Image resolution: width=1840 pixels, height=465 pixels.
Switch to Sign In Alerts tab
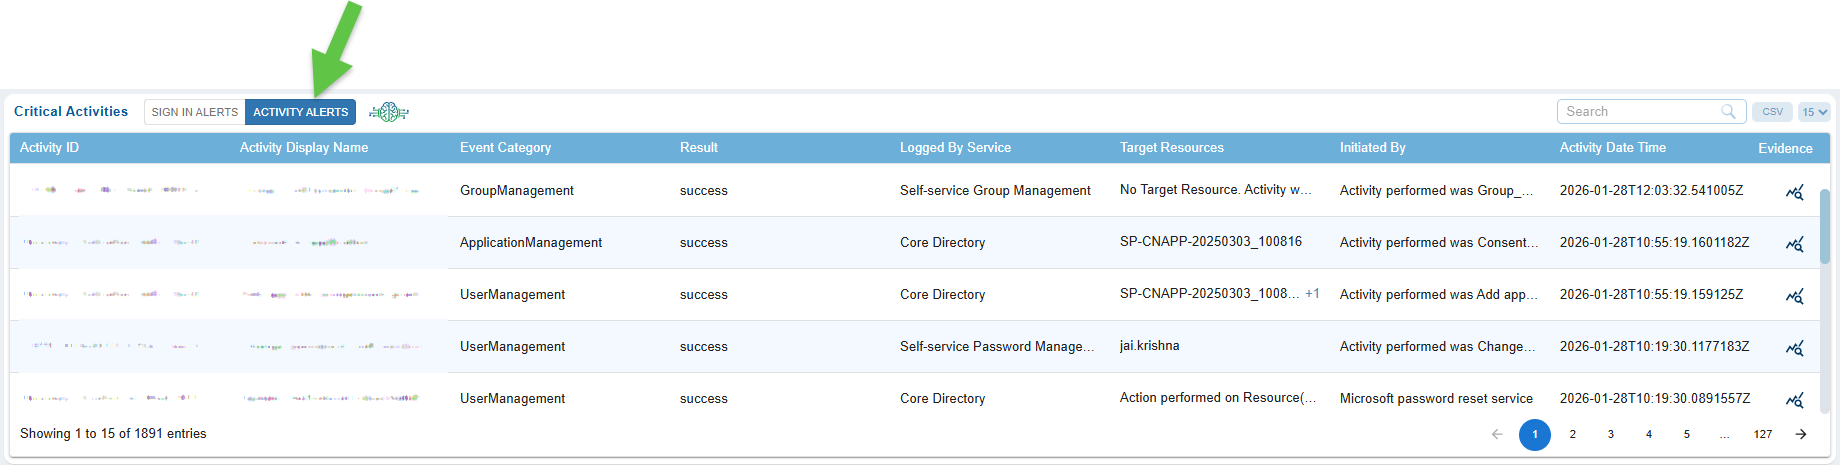point(195,112)
